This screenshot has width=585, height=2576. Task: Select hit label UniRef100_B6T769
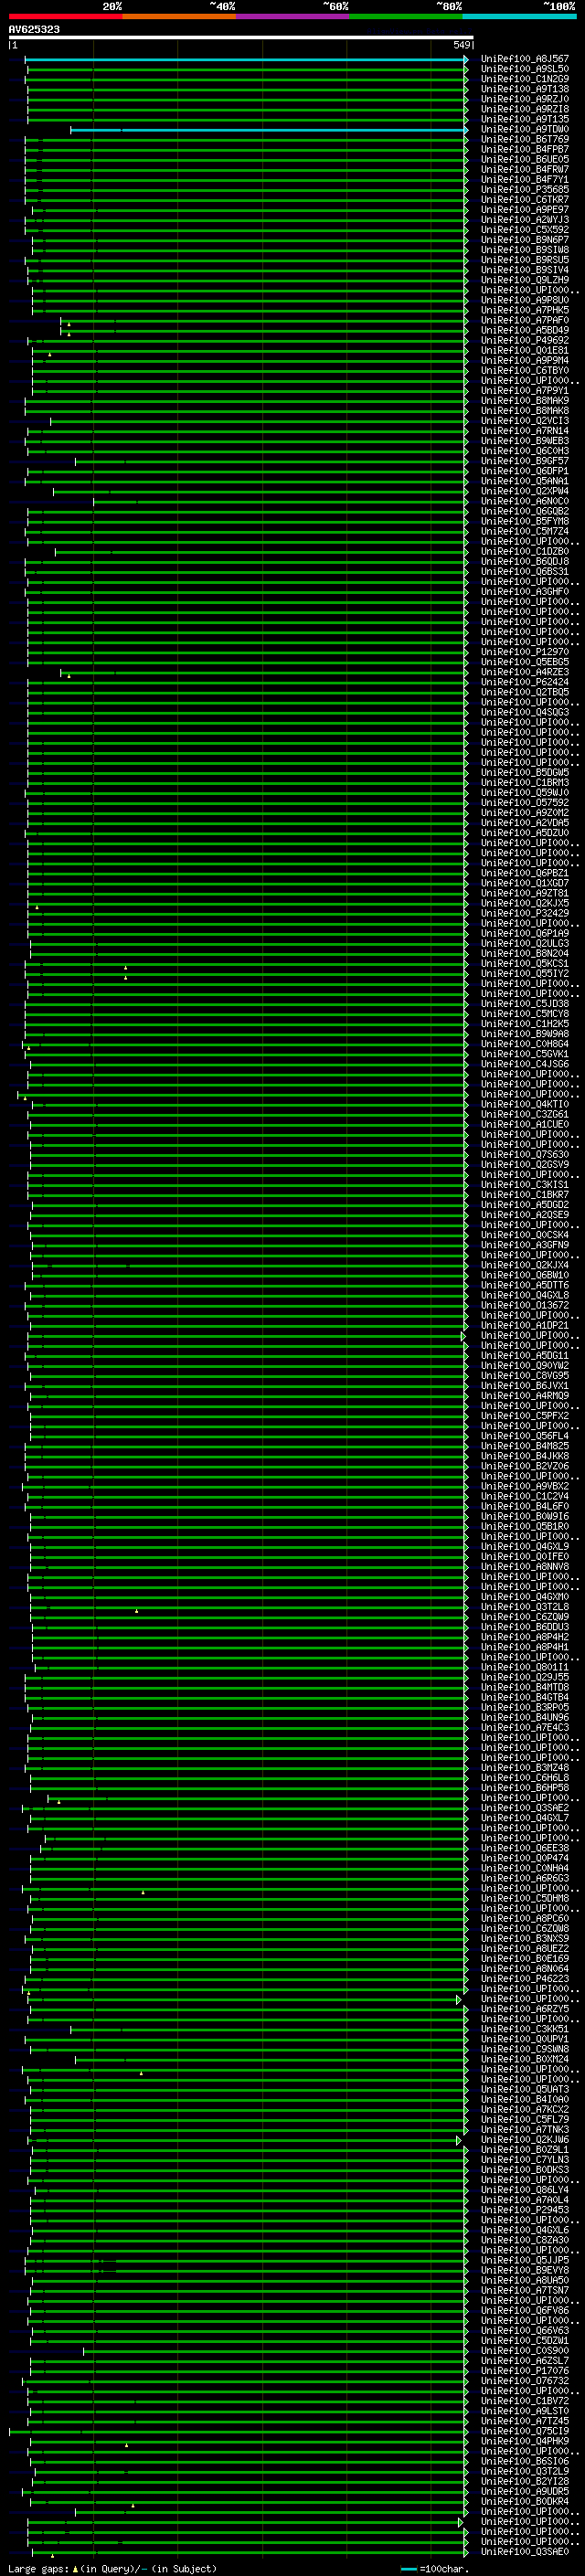[x=525, y=139]
